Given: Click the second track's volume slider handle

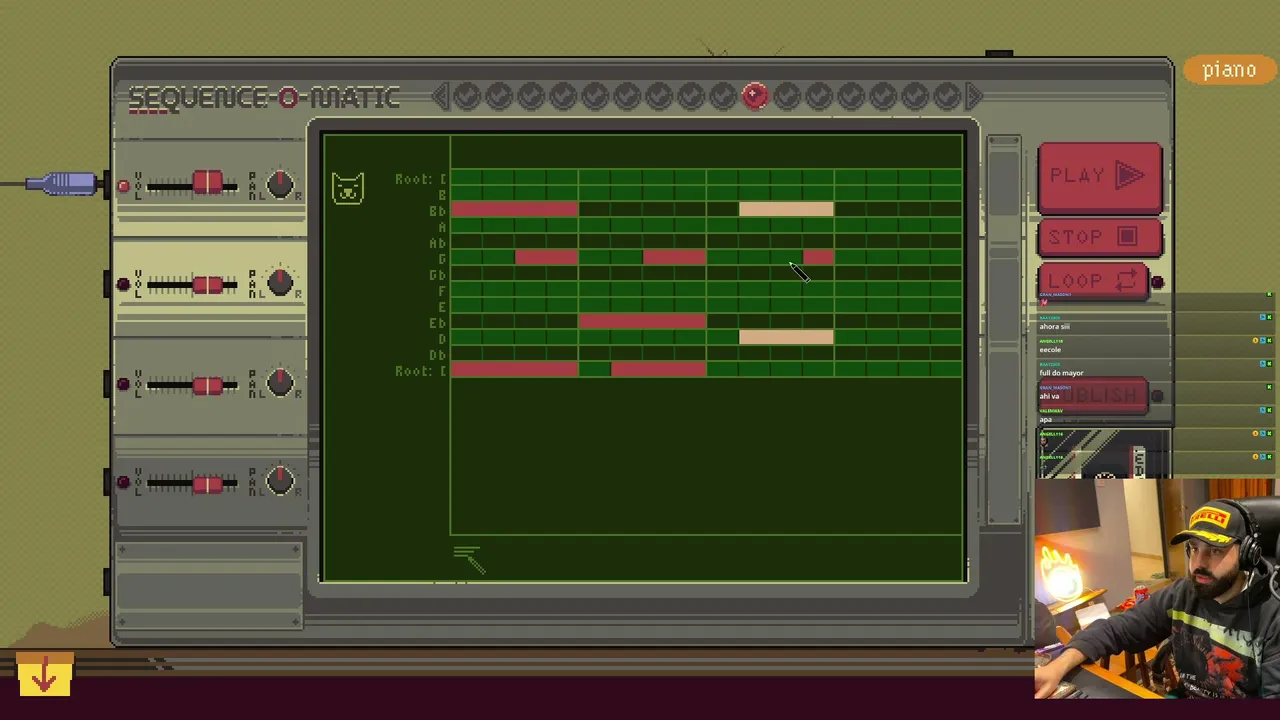Looking at the screenshot, I should pos(208,285).
